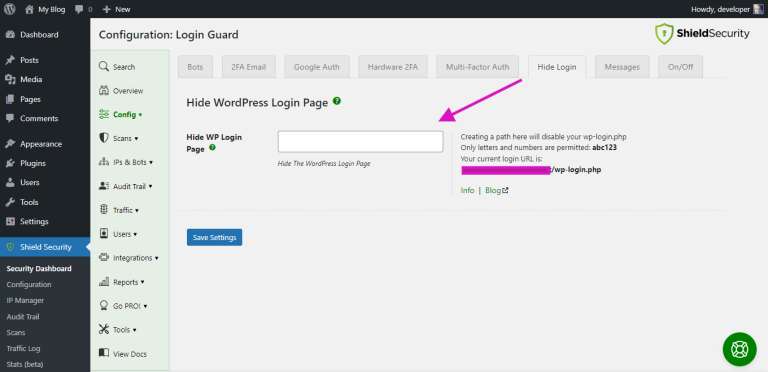Open Stats (beta) submenu link

(x=24, y=364)
